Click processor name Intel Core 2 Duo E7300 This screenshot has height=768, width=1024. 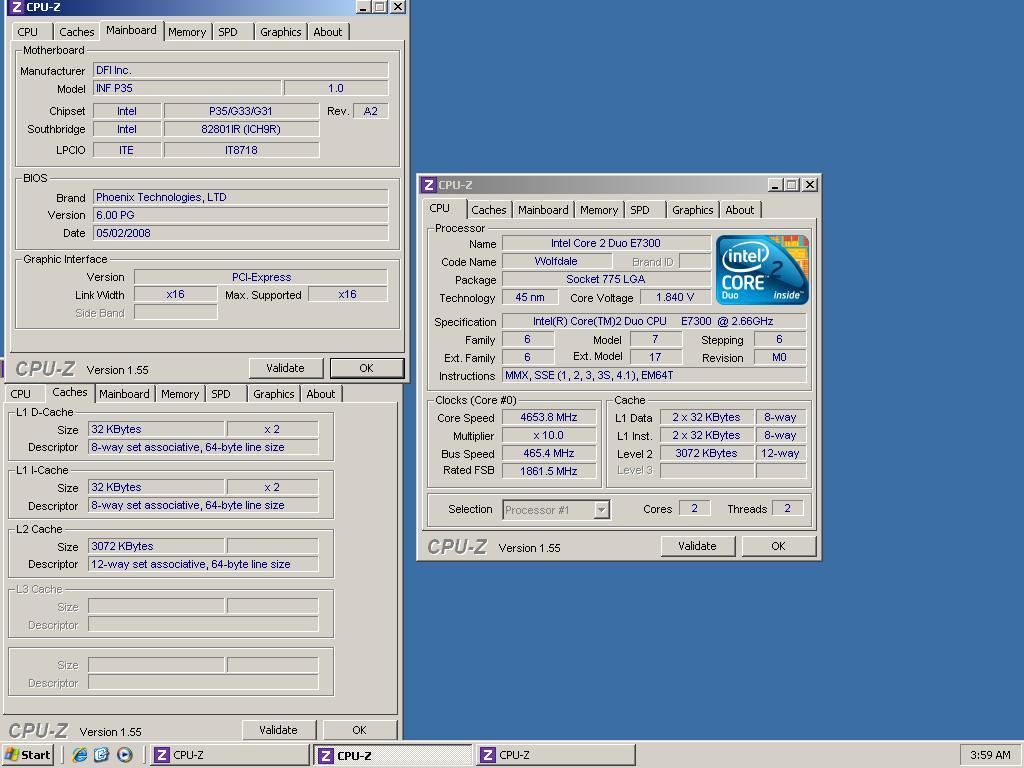[x=605, y=243]
